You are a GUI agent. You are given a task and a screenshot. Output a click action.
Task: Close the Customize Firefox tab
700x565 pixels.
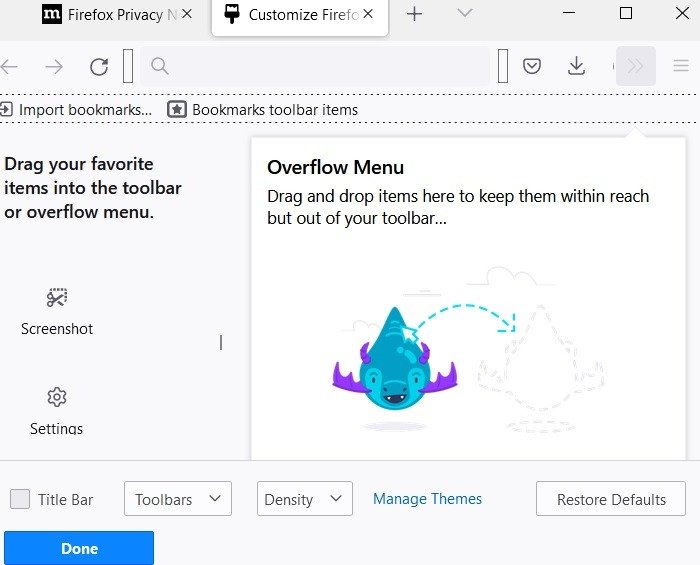pyautogui.click(x=368, y=14)
